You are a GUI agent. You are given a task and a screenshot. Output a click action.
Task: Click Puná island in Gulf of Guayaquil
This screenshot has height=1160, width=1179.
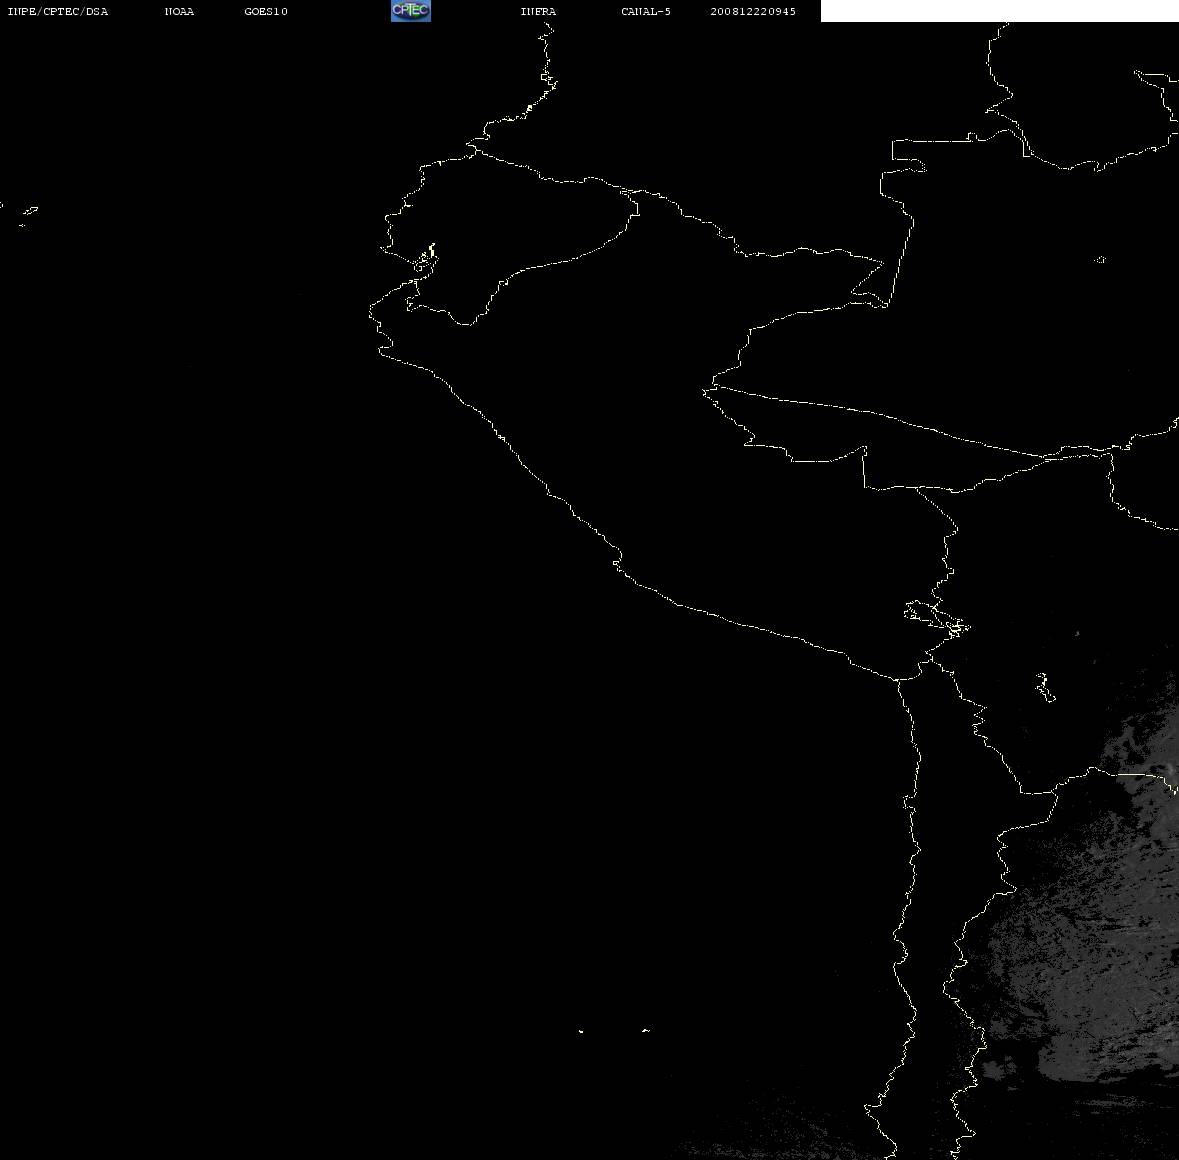(425, 262)
